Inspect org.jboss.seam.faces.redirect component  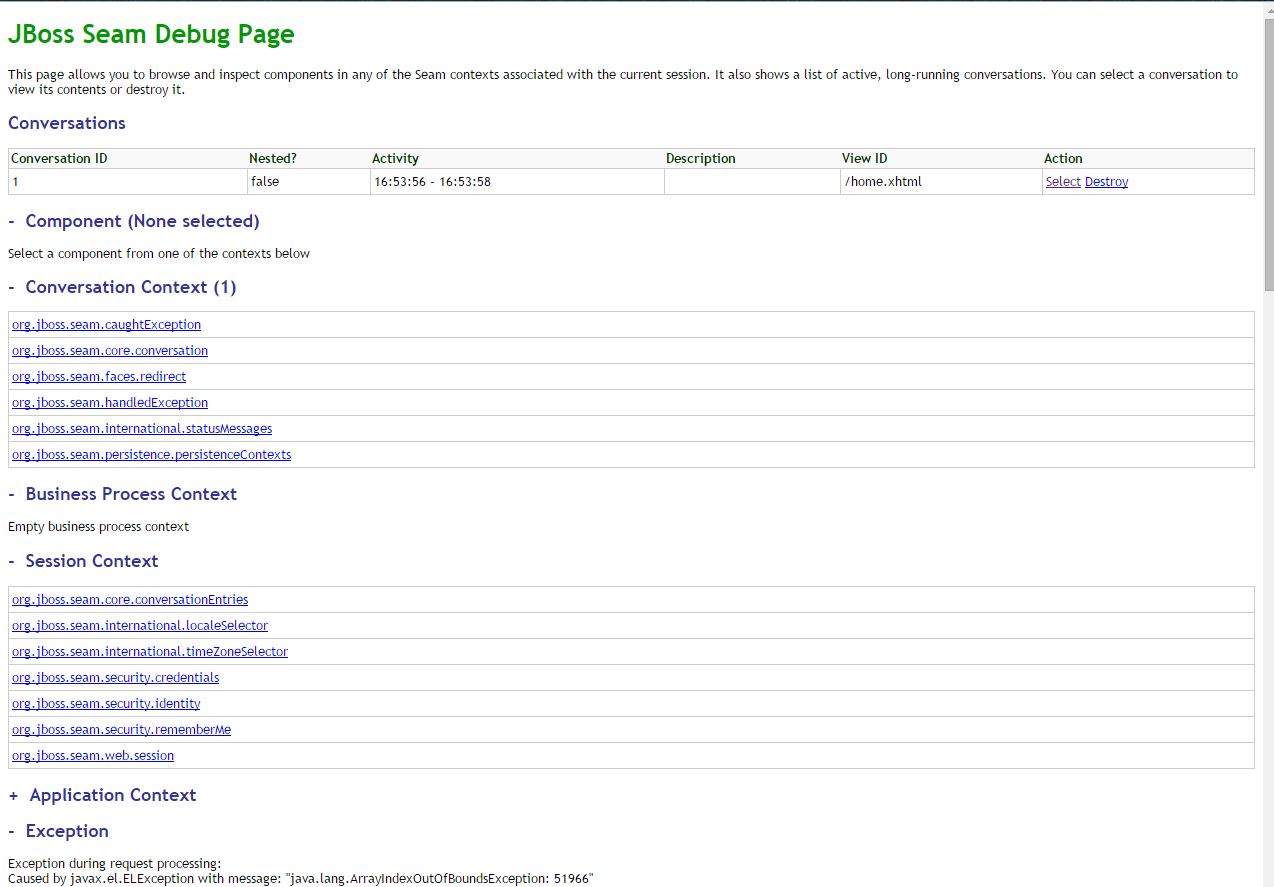click(99, 377)
